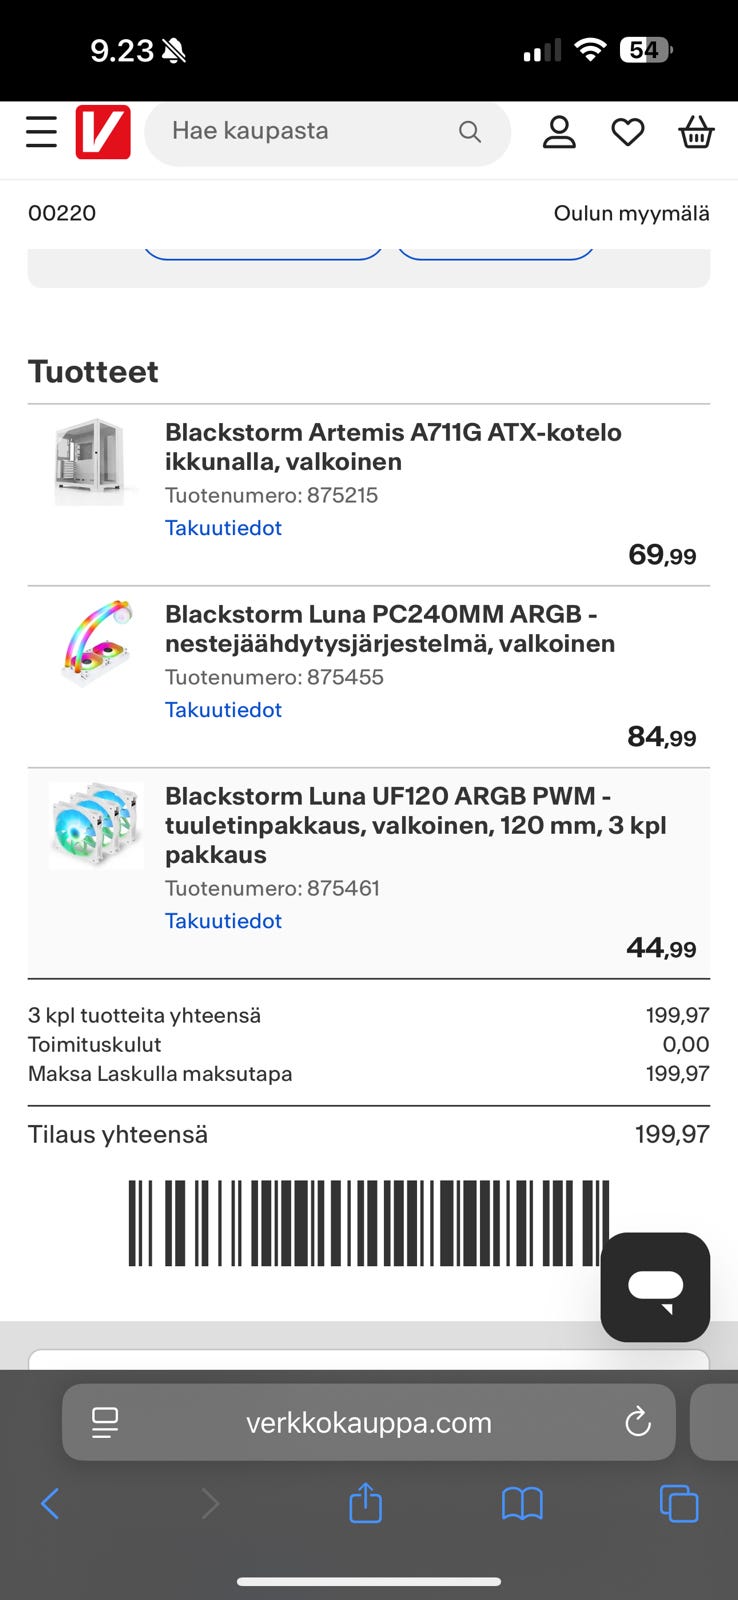Focus the "Hae kaupasta" search field
This screenshot has width=738, height=1600.
click(x=300, y=132)
